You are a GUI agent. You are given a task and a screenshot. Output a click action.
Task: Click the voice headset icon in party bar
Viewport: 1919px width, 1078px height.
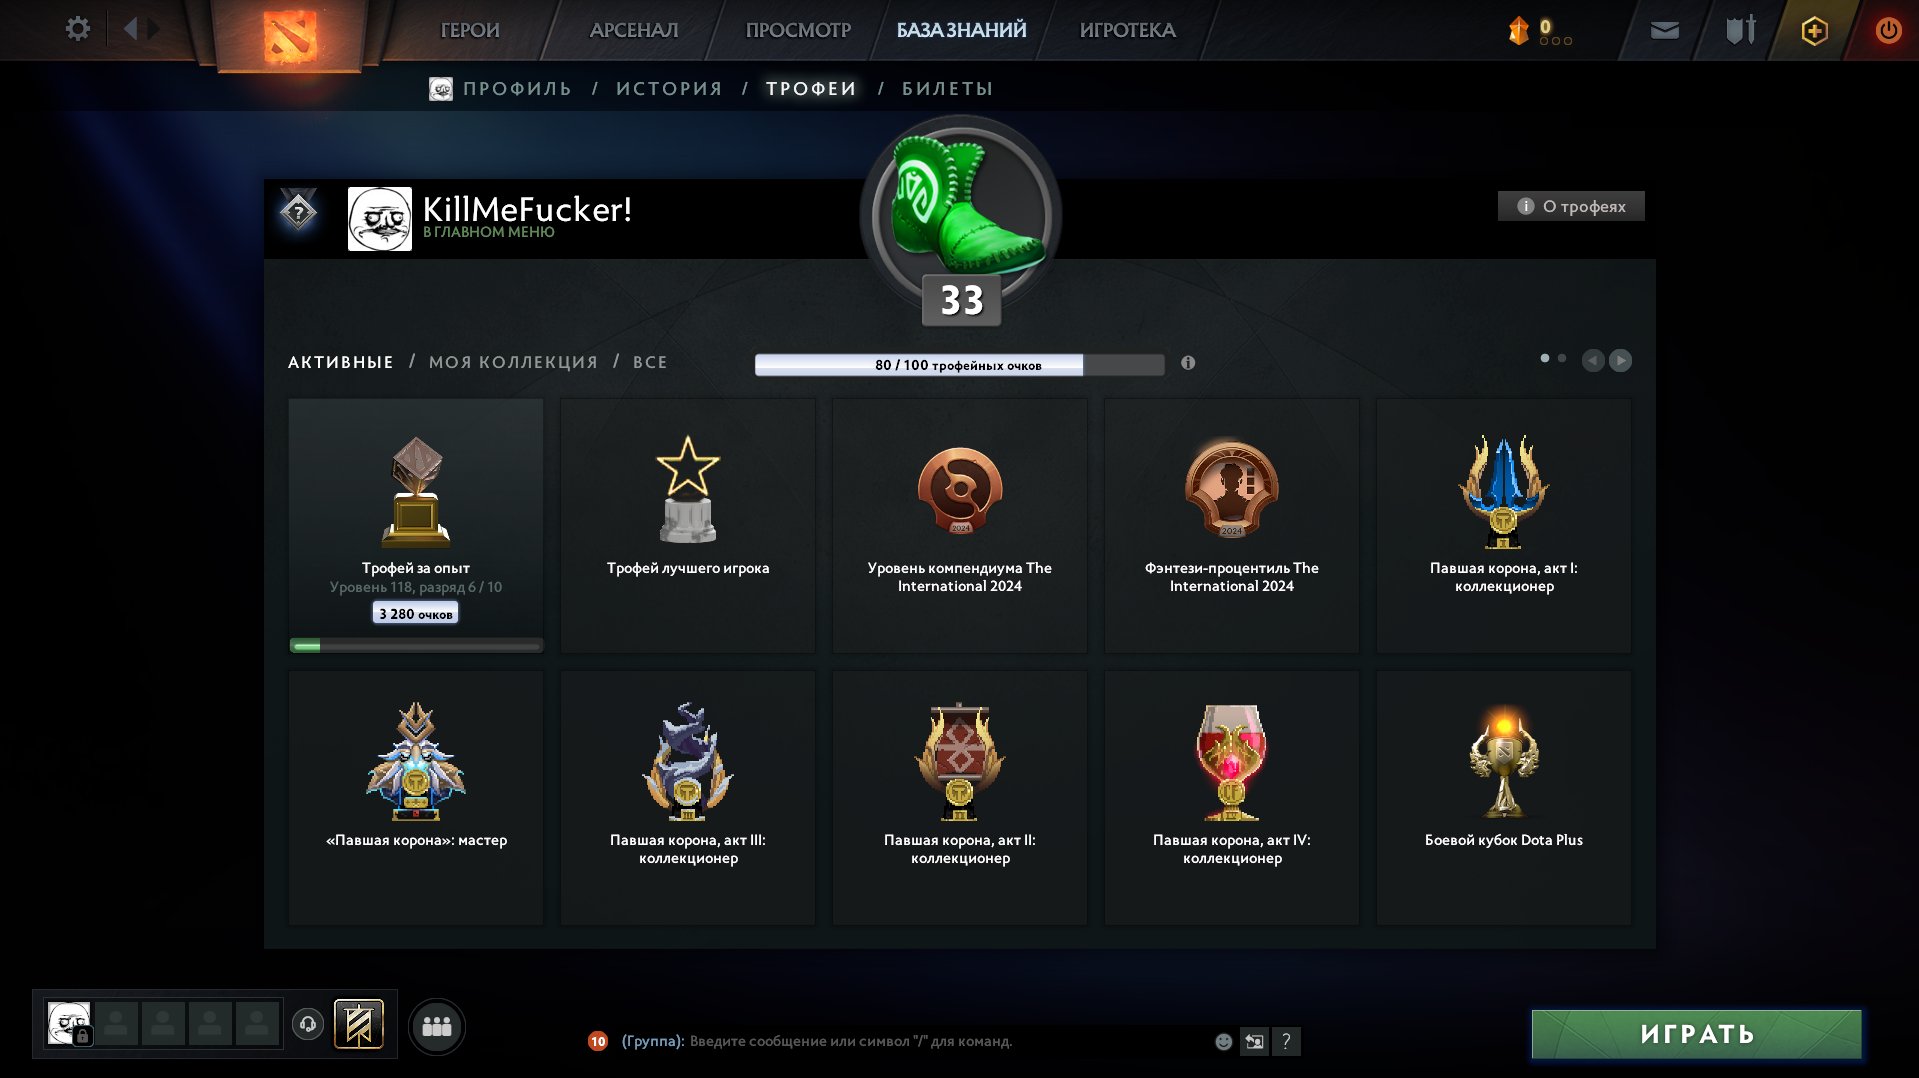pos(308,1024)
